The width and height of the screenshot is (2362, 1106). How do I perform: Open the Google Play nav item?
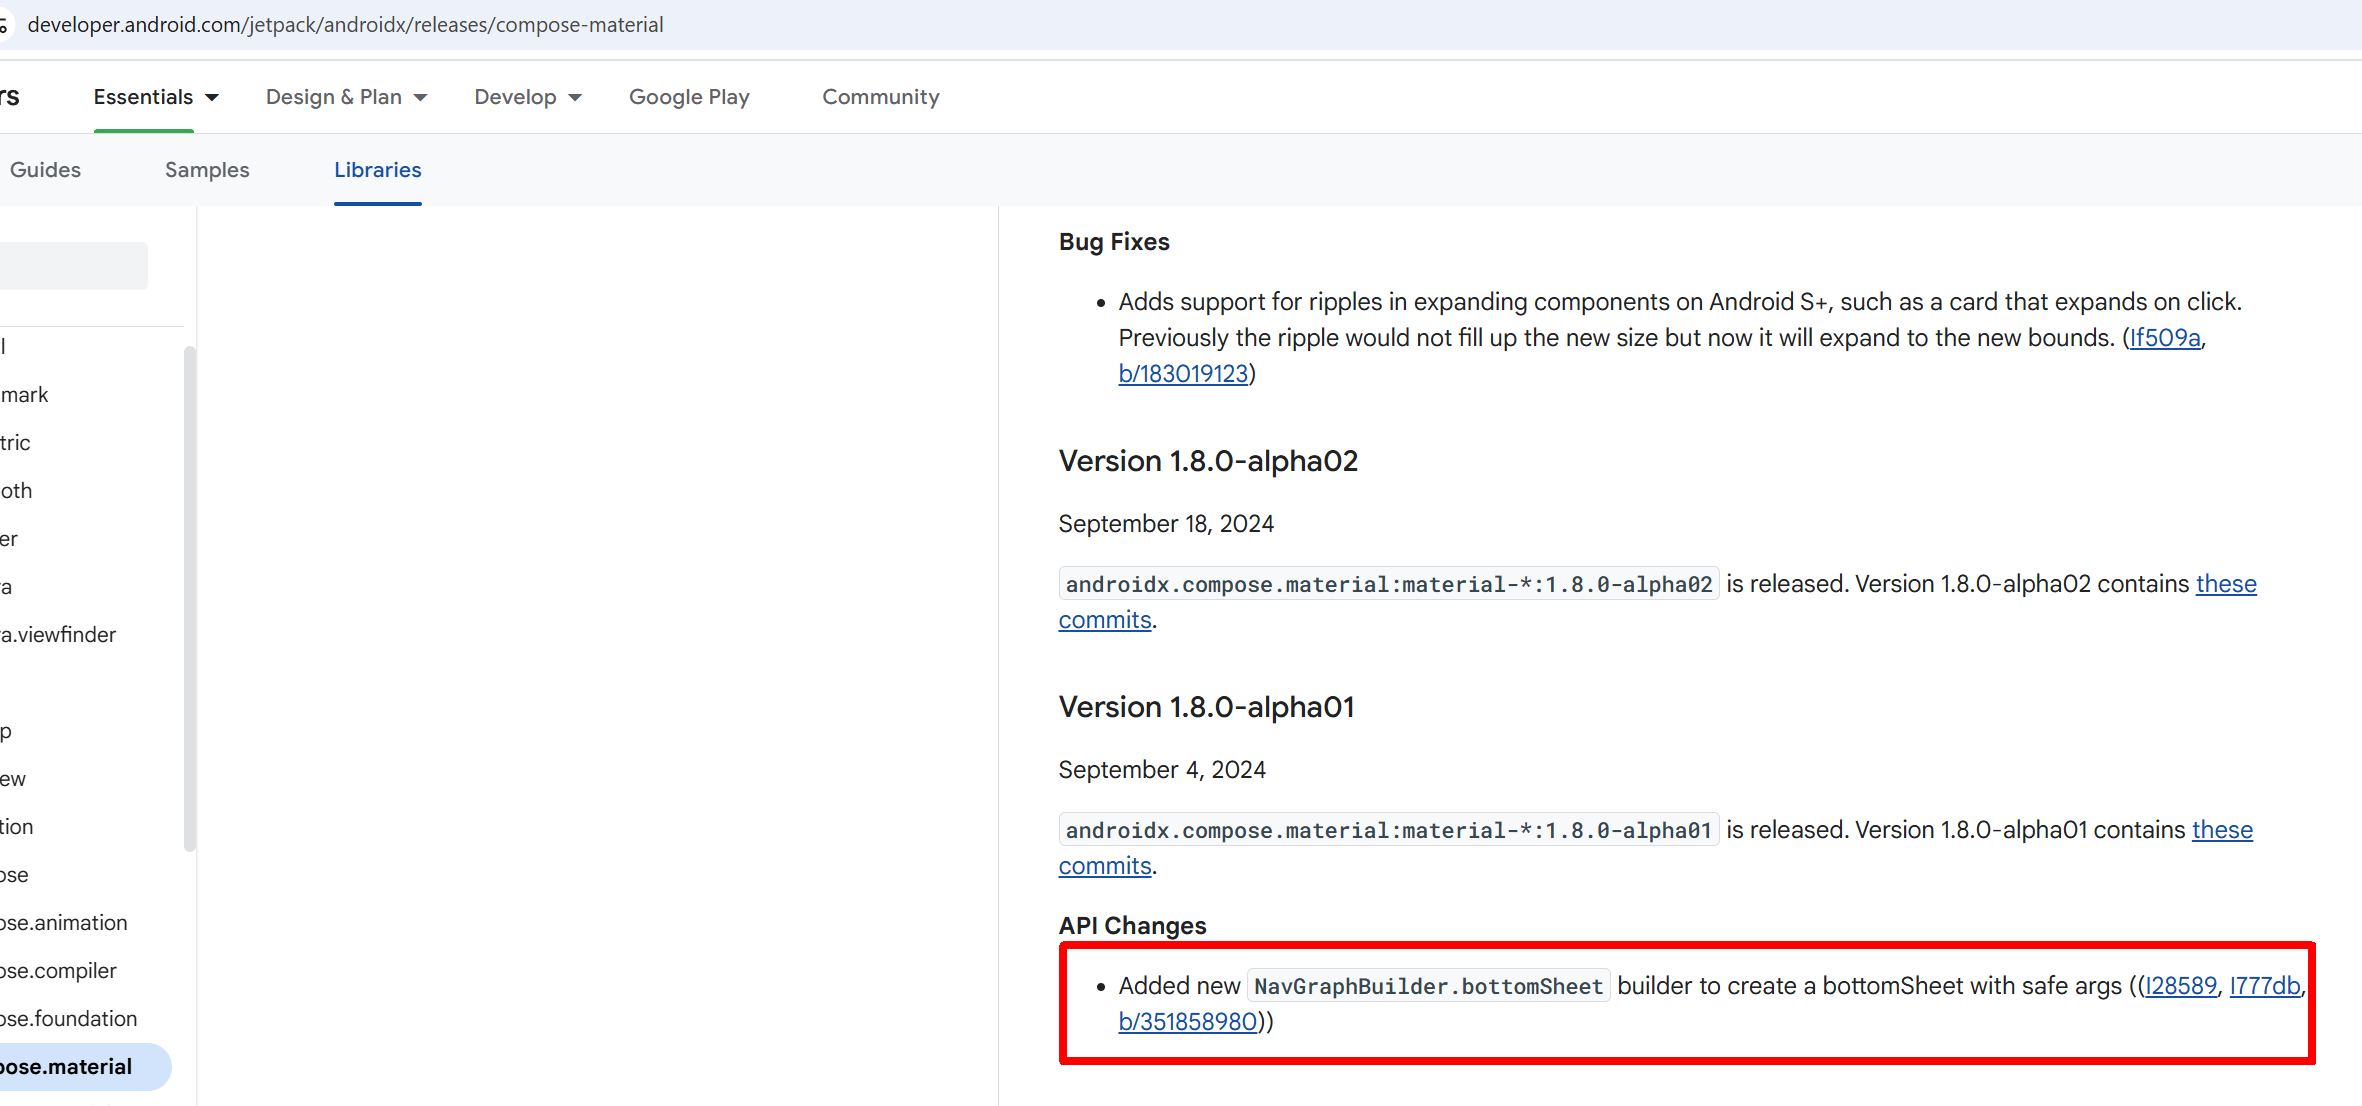coord(689,97)
